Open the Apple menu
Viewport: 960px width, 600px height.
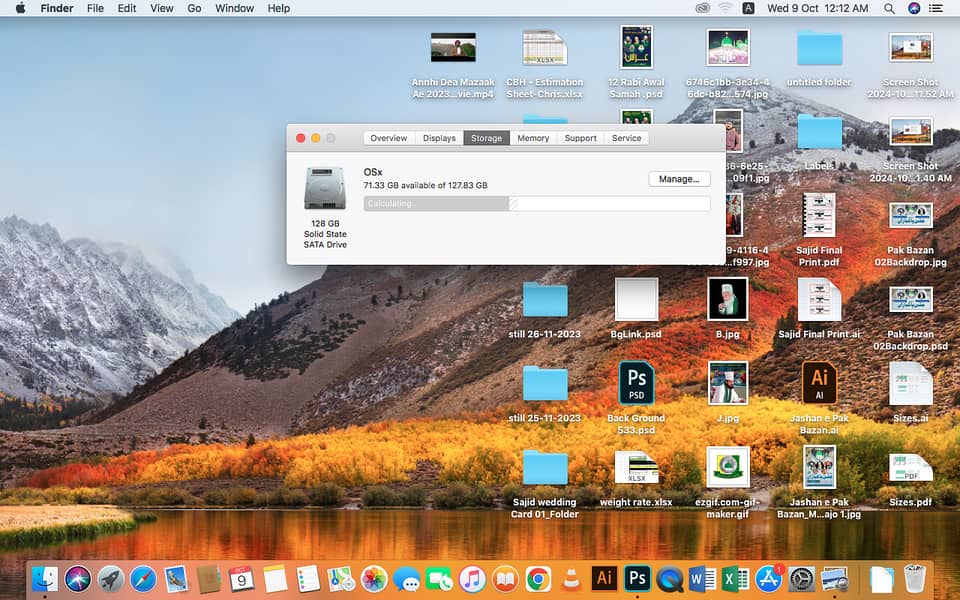pos(20,8)
